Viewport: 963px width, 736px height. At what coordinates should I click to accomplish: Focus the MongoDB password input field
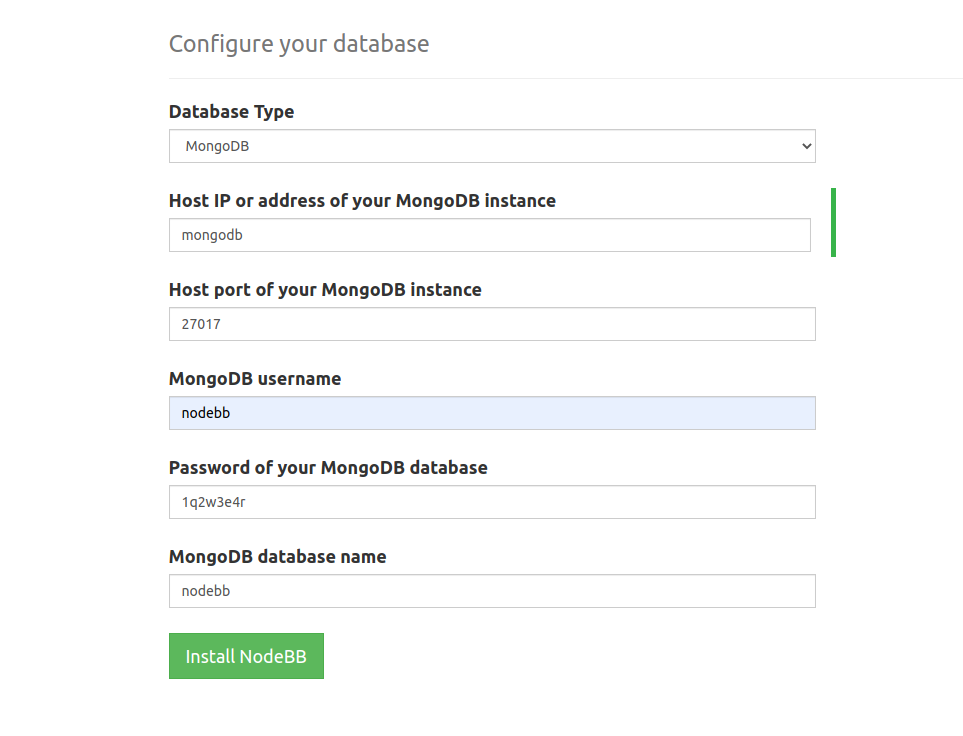coord(491,502)
